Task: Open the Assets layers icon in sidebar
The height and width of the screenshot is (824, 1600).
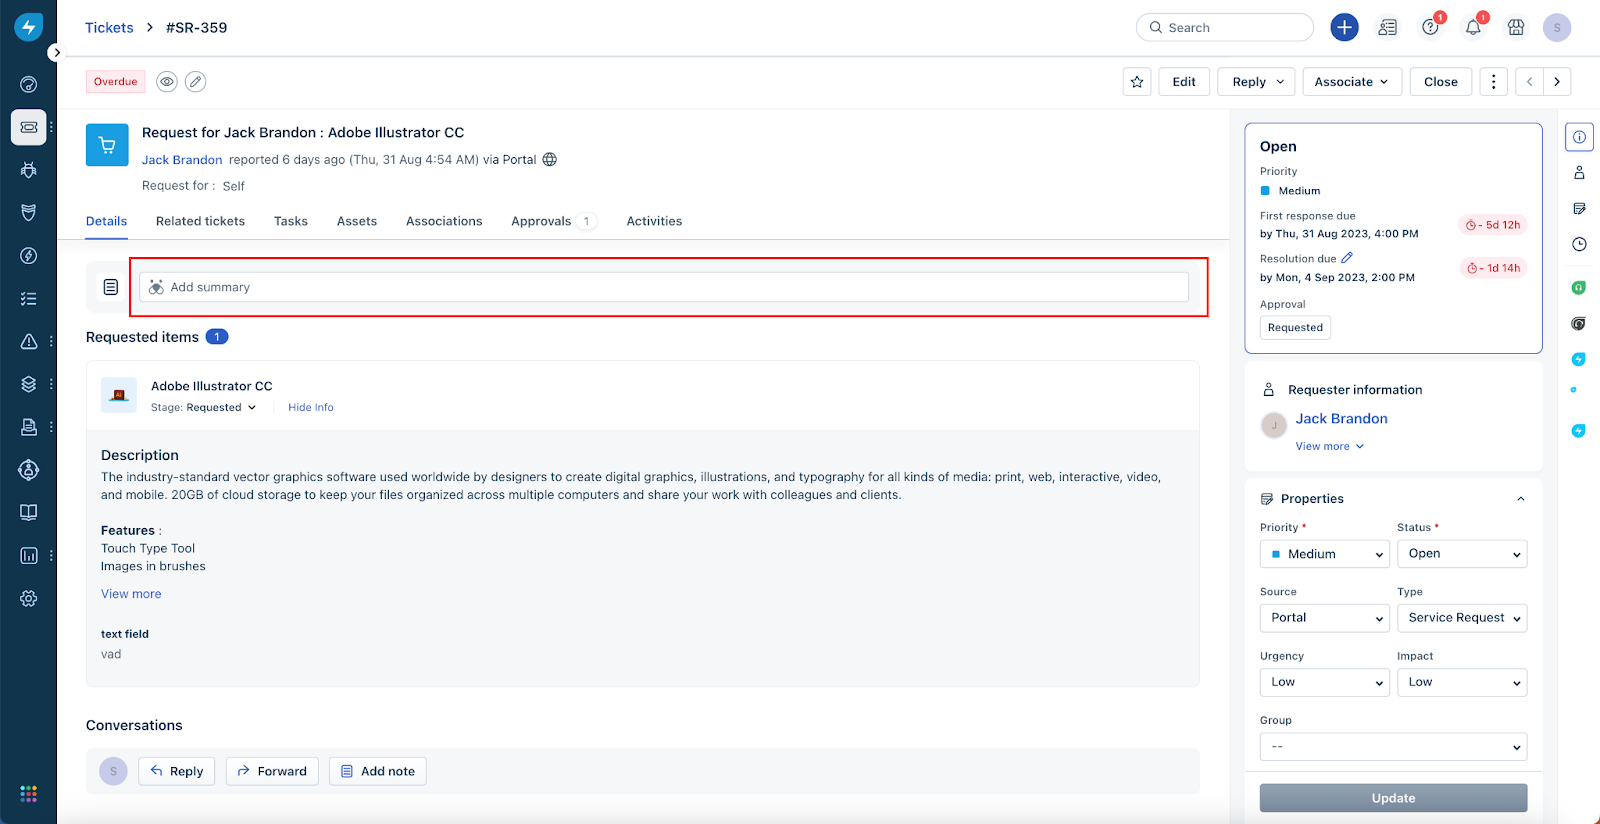Action: click(x=29, y=384)
